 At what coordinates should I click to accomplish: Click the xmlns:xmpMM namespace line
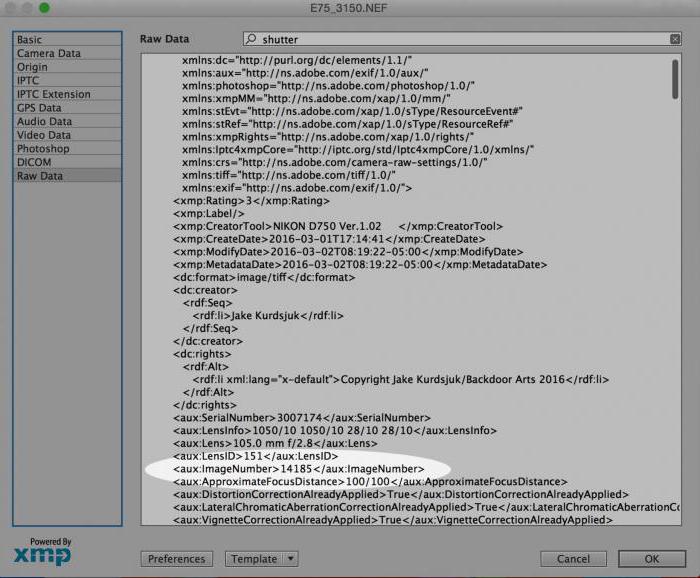click(x=316, y=99)
